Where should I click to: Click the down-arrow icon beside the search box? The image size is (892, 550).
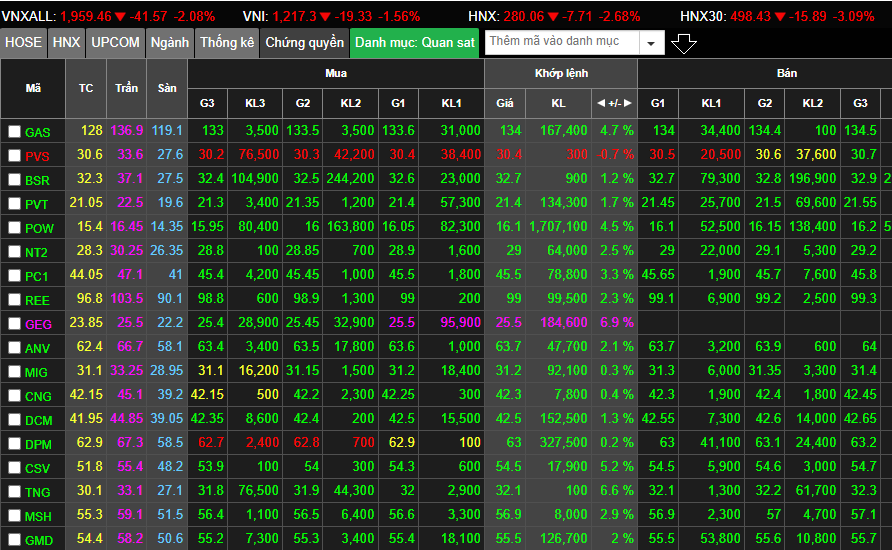click(x=683, y=43)
